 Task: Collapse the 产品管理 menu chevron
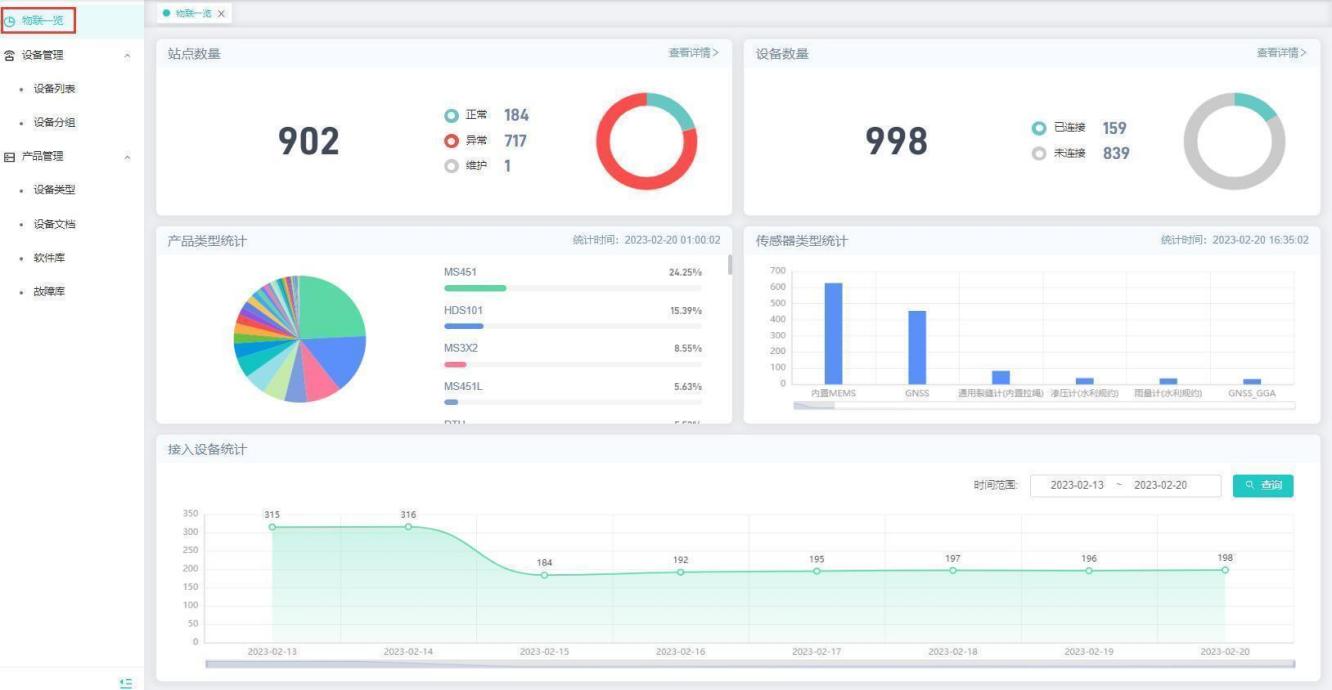pyautogui.click(x=126, y=157)
